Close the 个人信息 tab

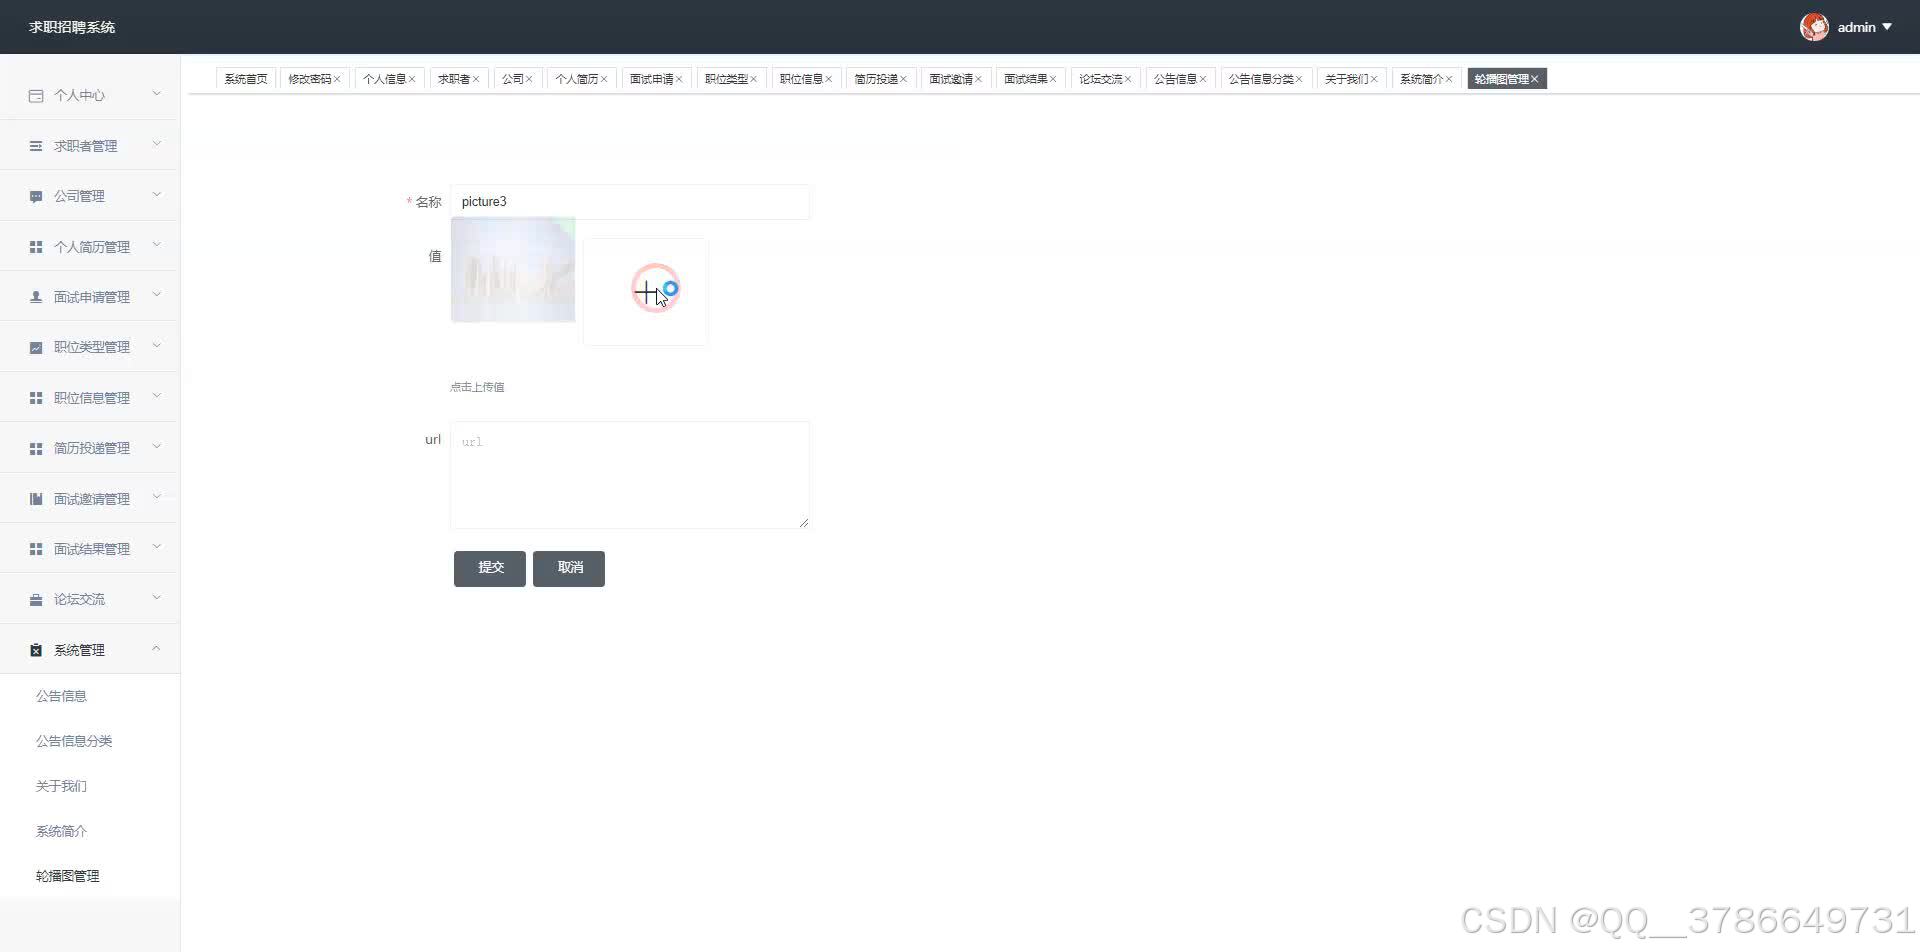412,79
